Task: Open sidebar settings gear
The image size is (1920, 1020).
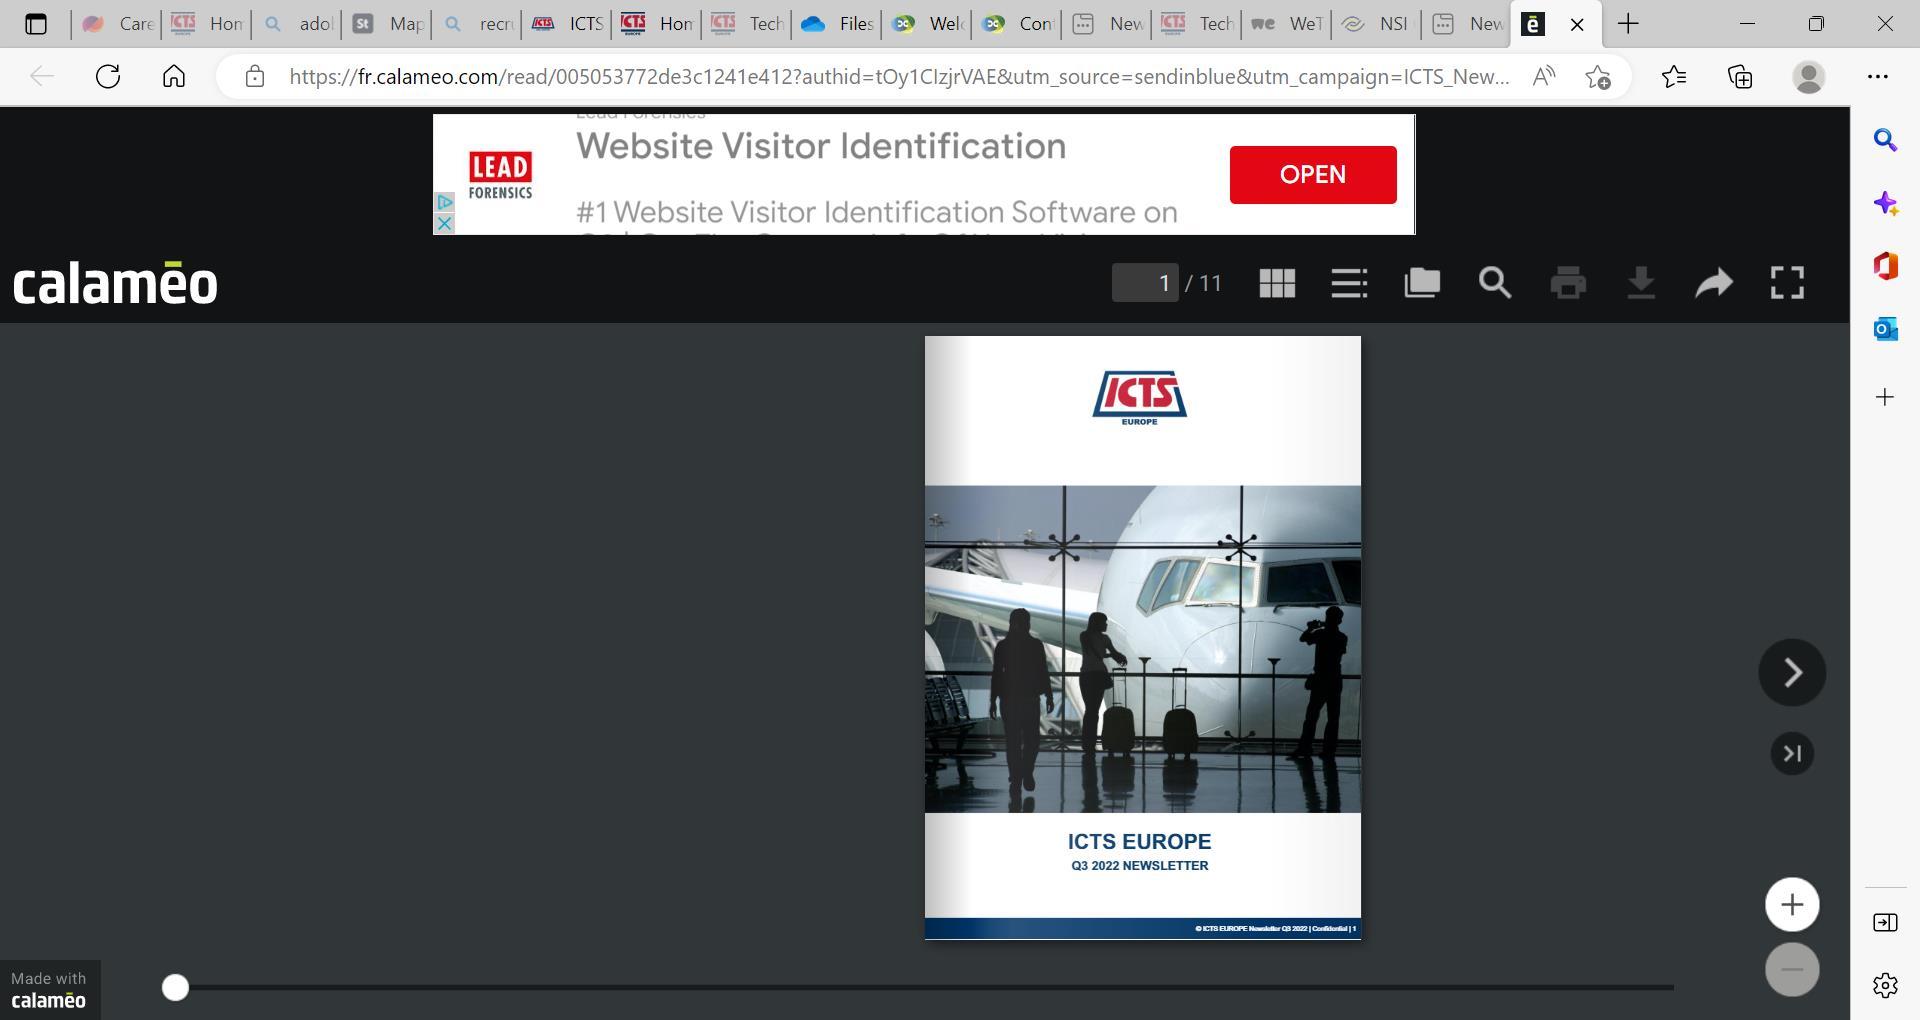Action: tap(1885, 985)
